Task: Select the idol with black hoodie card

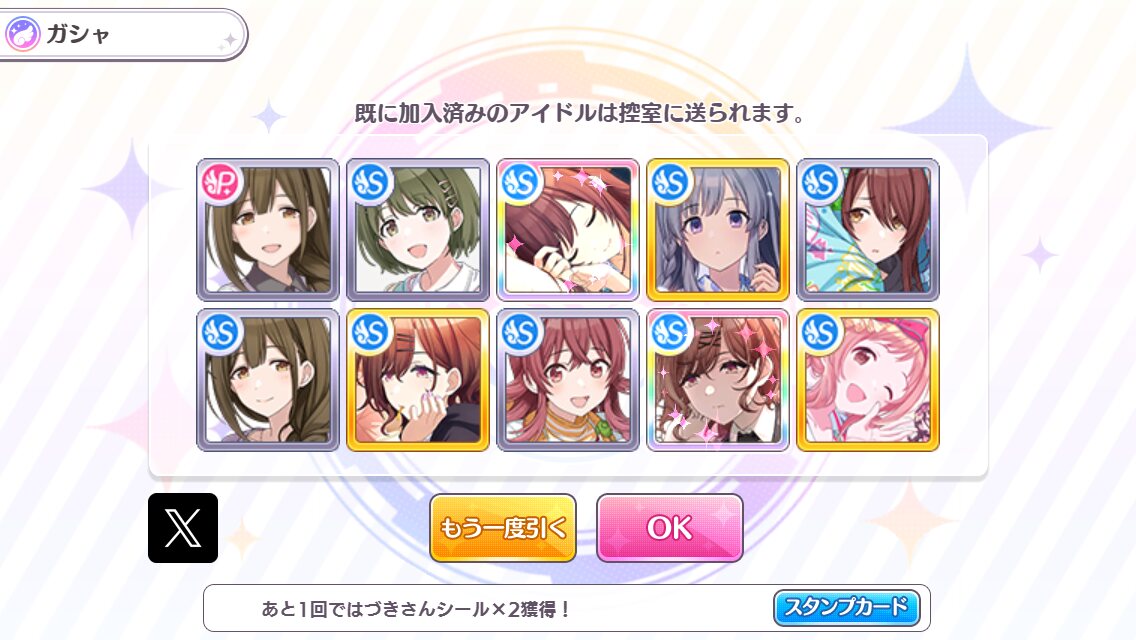Action: [x=418, y=380]
